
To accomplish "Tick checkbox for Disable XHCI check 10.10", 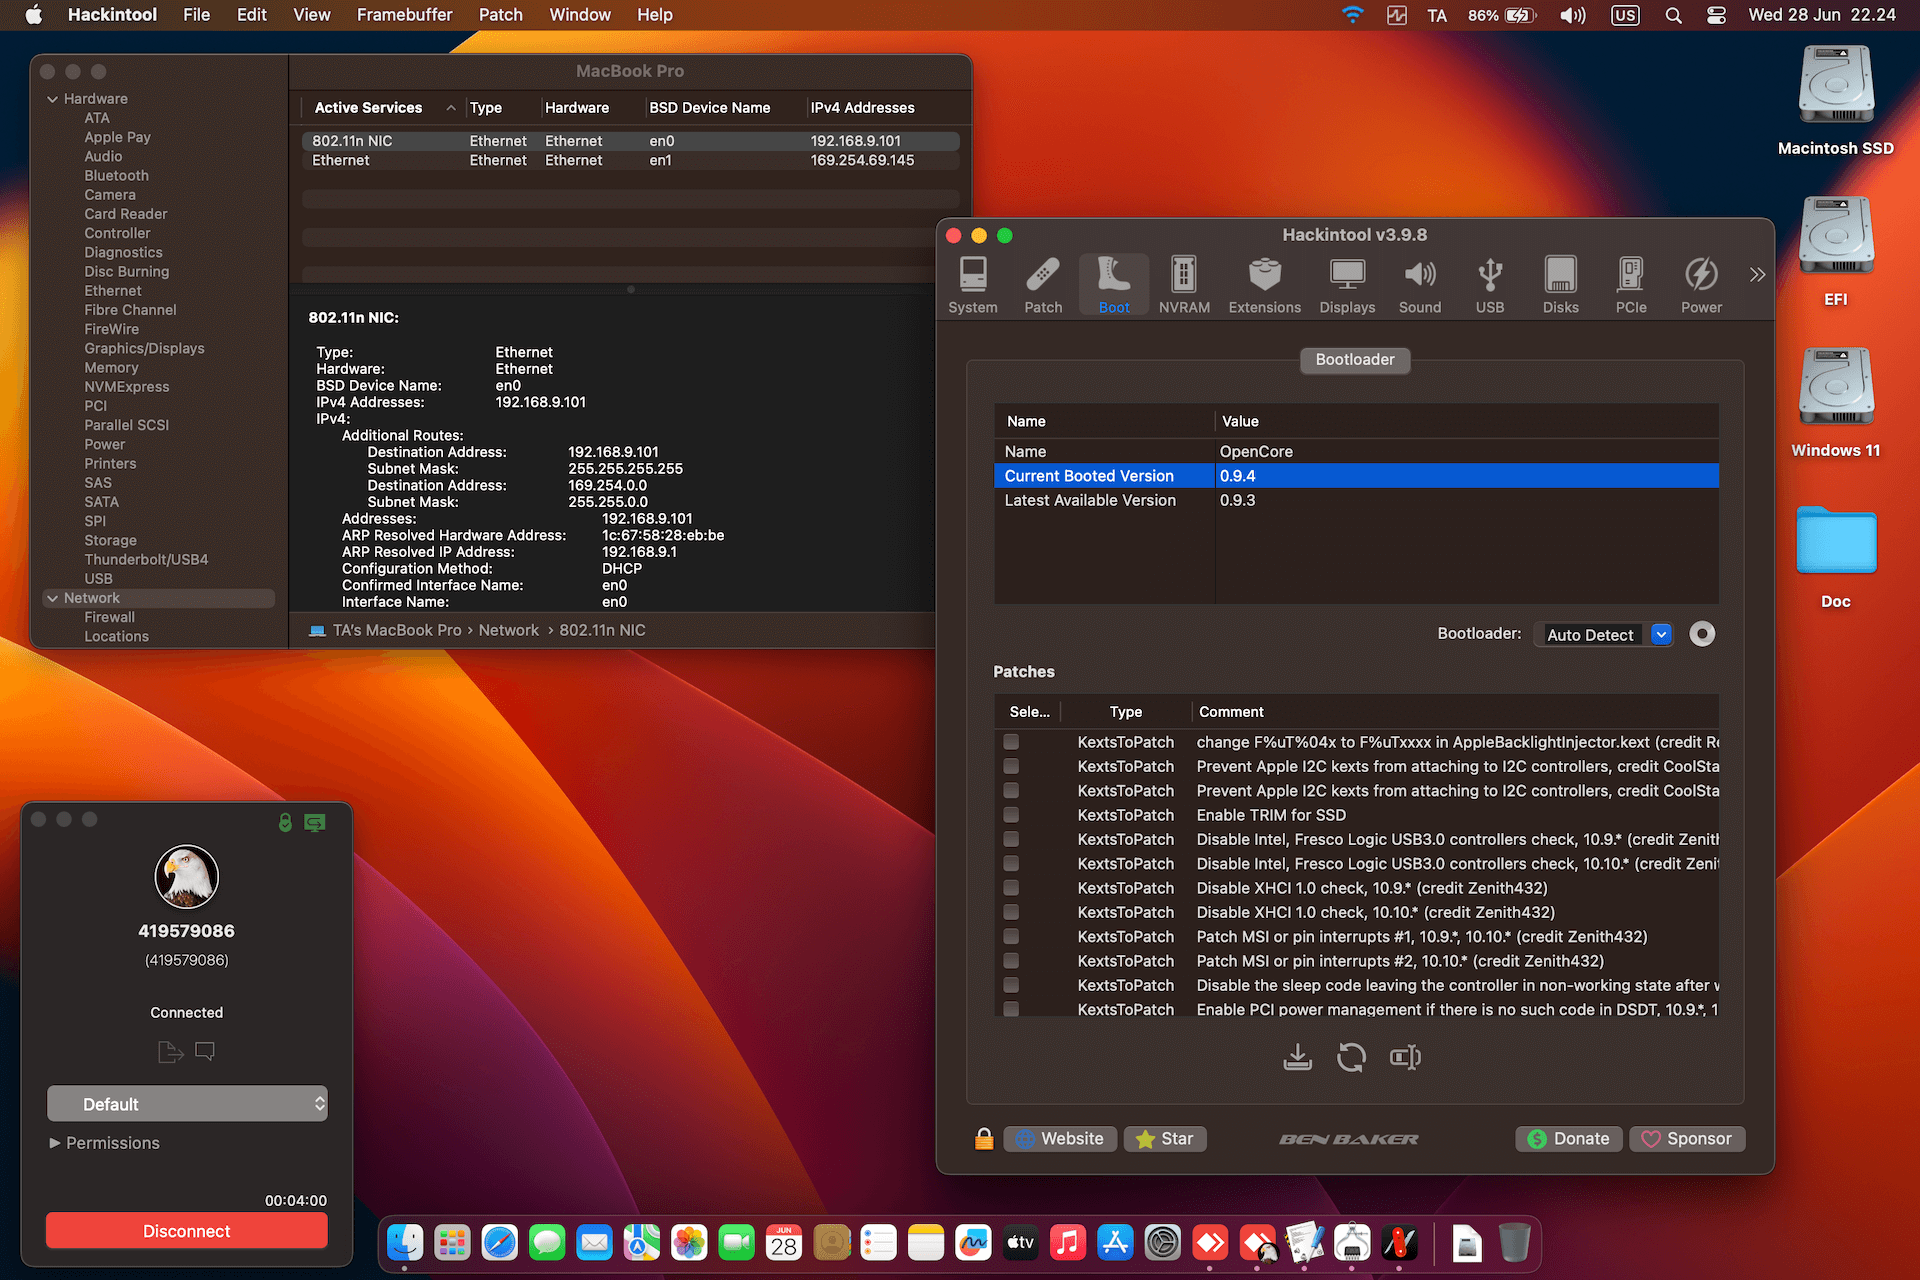I will pyautogui.click(x=1011, y=912).
